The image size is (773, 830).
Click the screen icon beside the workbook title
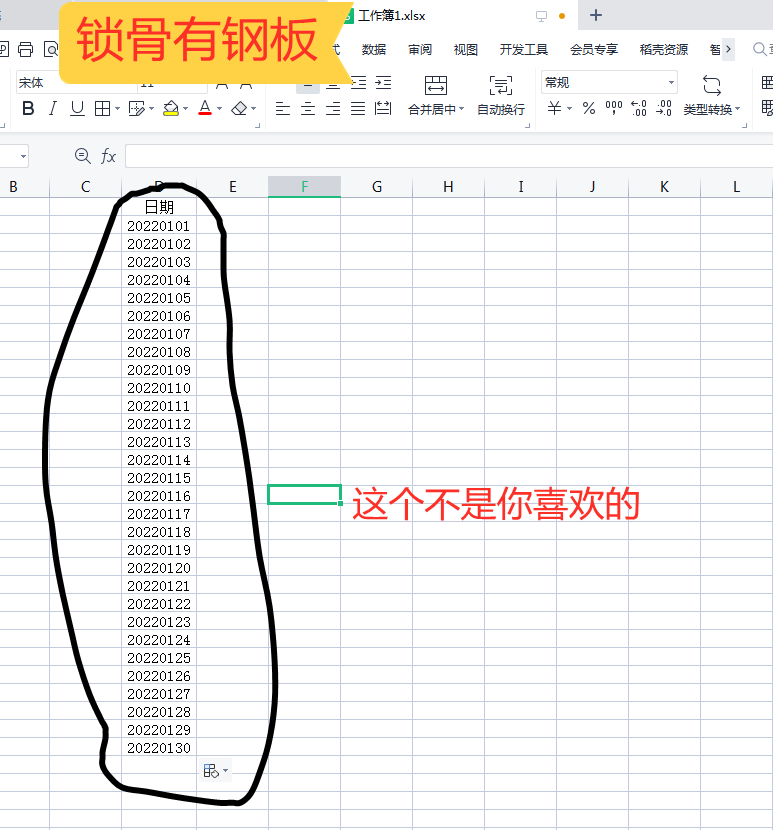tap(541, 16)
